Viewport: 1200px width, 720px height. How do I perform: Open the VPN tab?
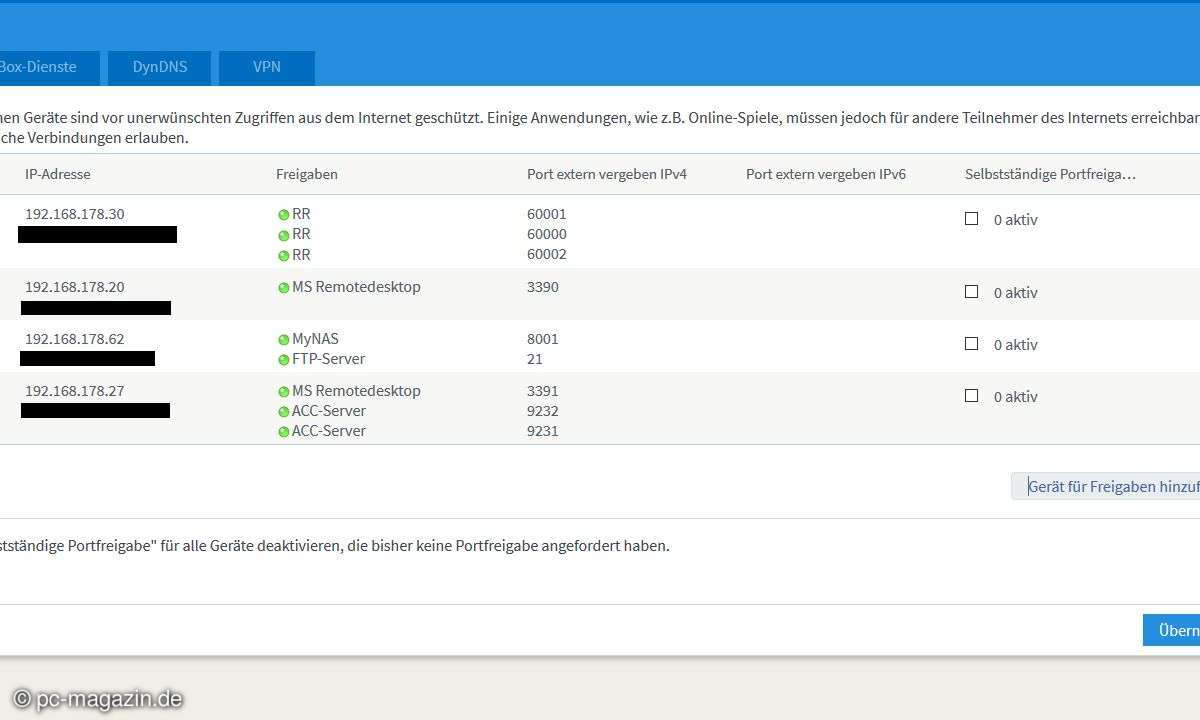[x=267, y=68]
